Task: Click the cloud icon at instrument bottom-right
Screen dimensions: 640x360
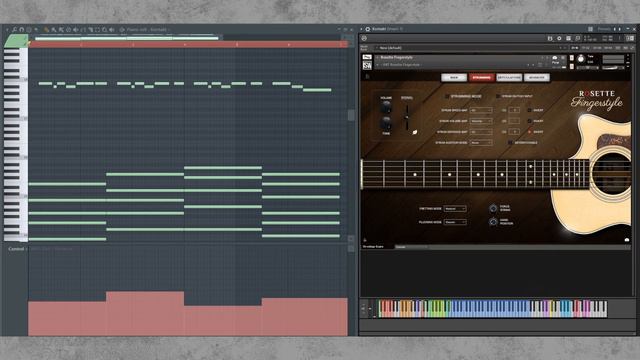Action: 627,240
